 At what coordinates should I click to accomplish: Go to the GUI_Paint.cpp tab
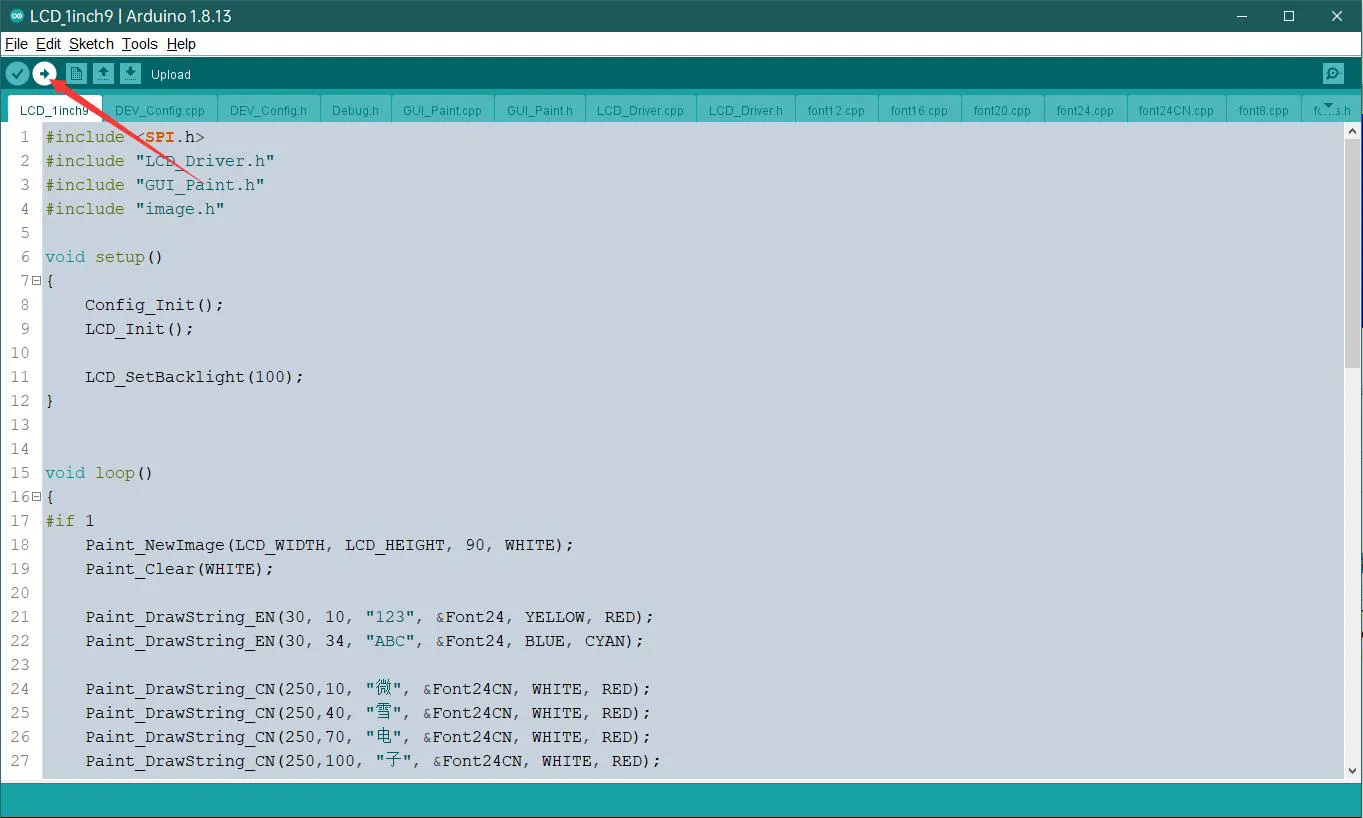[442, 110]
